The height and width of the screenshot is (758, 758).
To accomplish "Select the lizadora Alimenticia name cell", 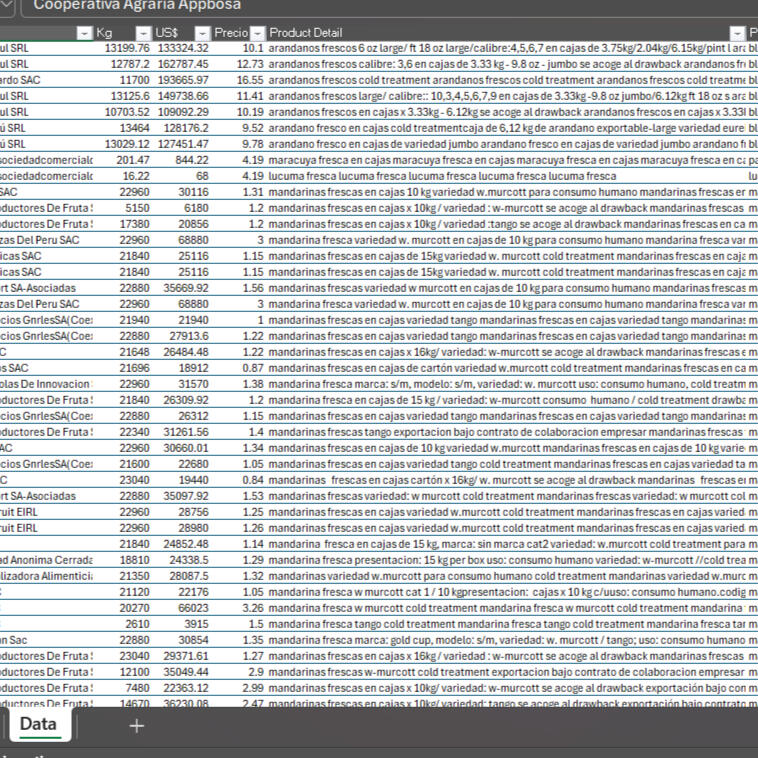I will click(46, 576).
